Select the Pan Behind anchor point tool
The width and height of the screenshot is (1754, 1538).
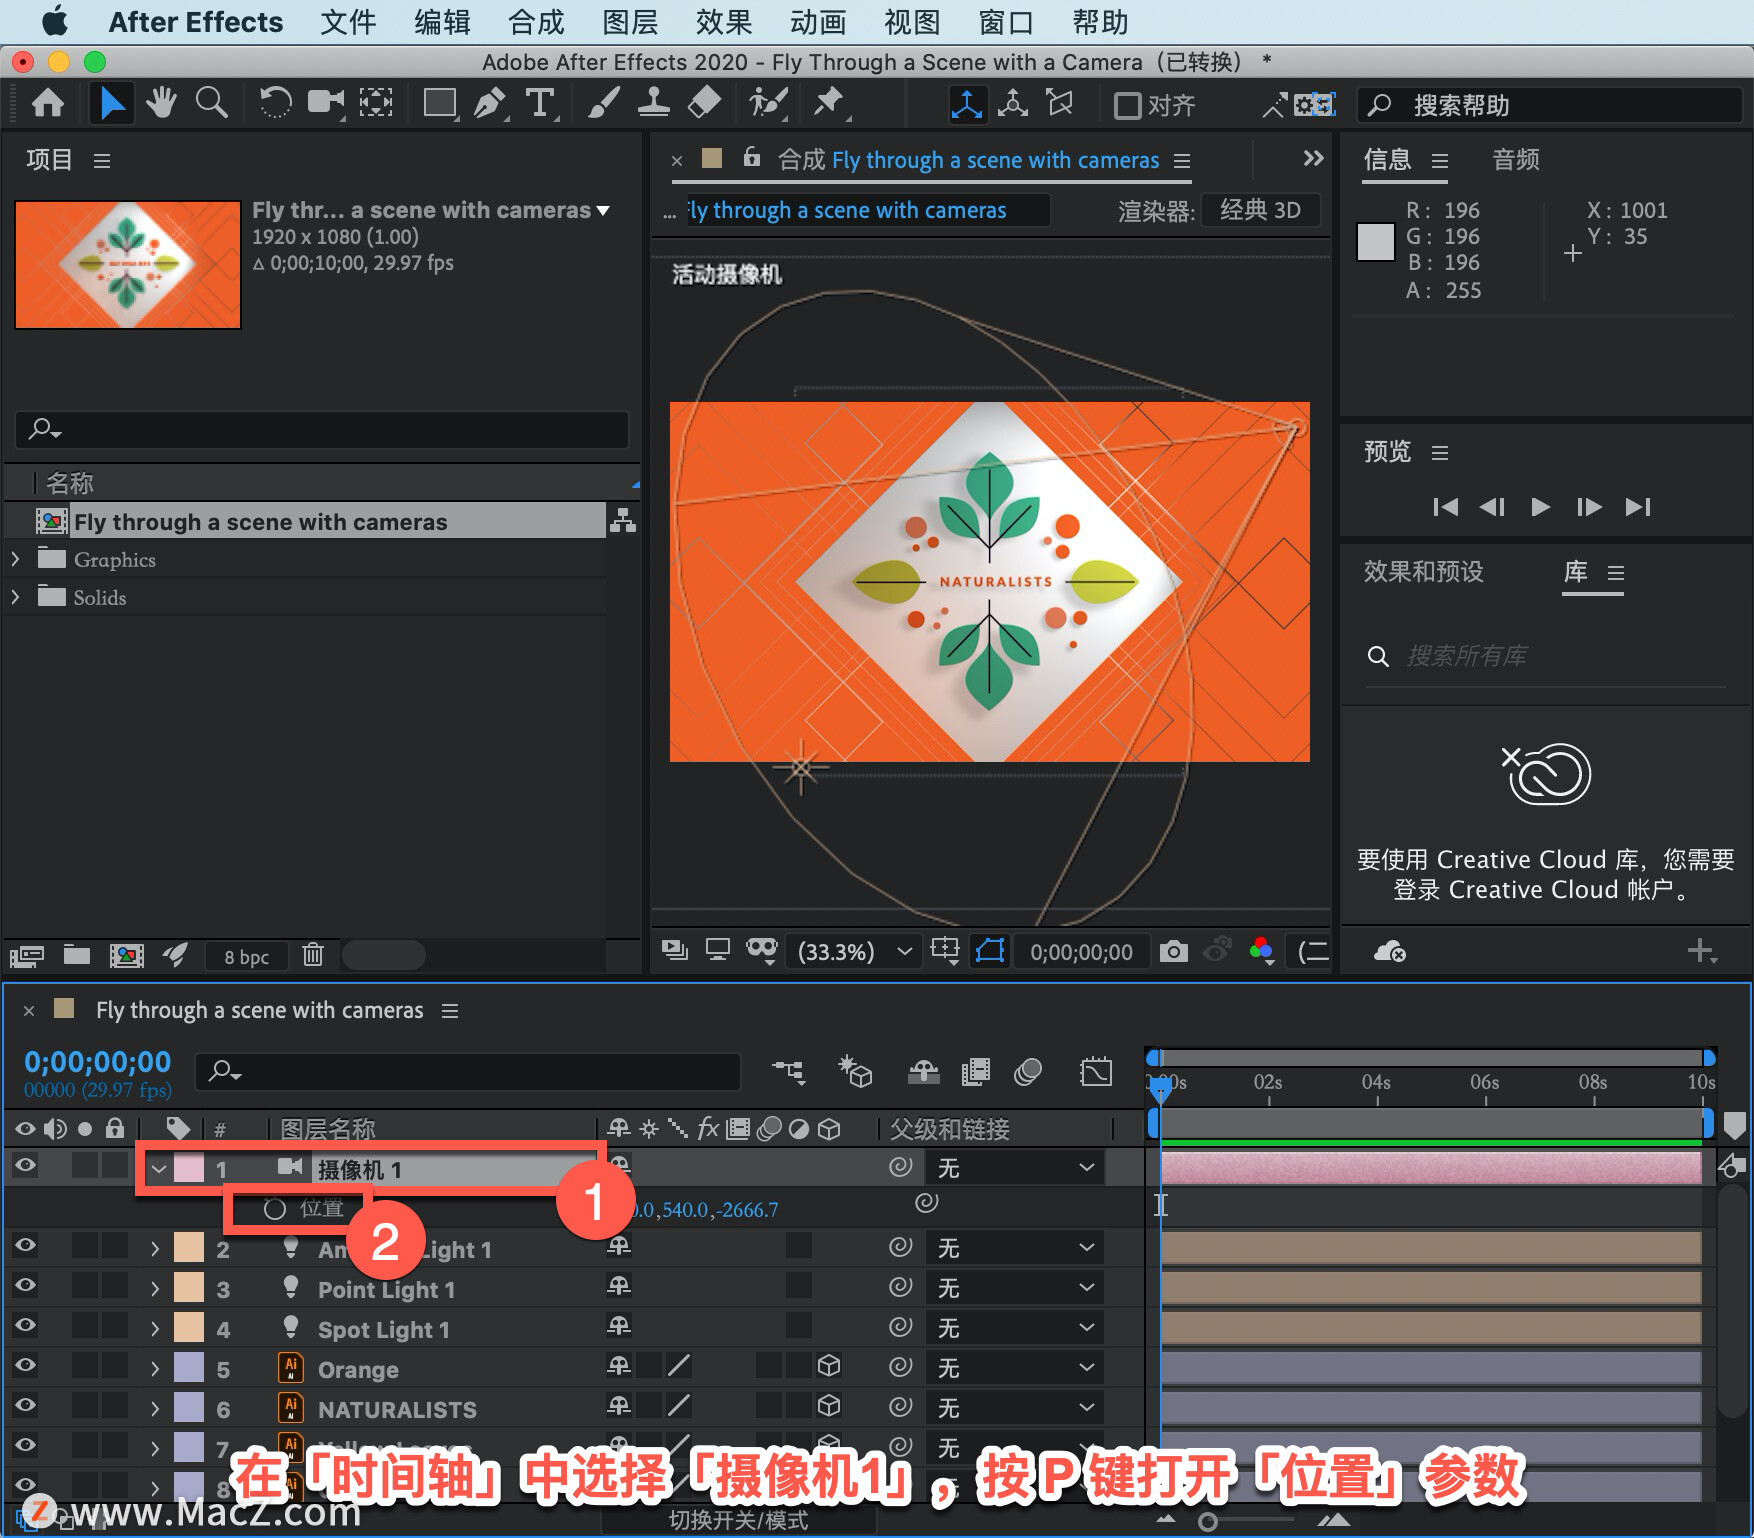pos(376,103)
